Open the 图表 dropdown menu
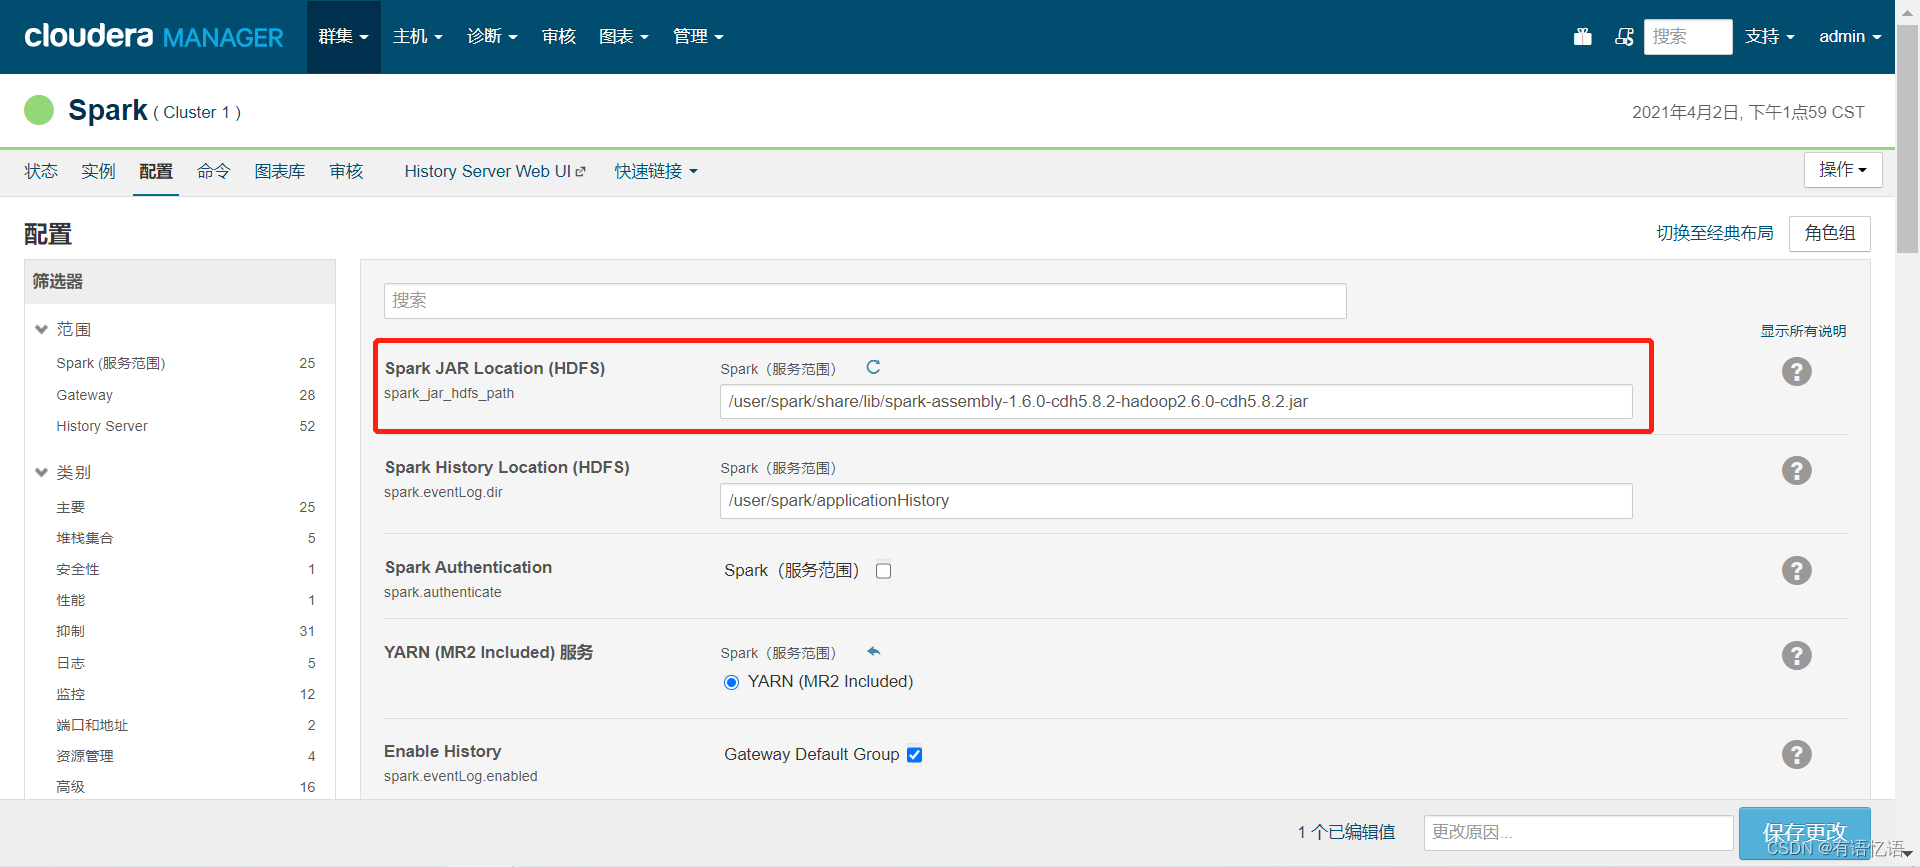The width and height of the screenshot is (1920, 867). [x=623, y=37]
